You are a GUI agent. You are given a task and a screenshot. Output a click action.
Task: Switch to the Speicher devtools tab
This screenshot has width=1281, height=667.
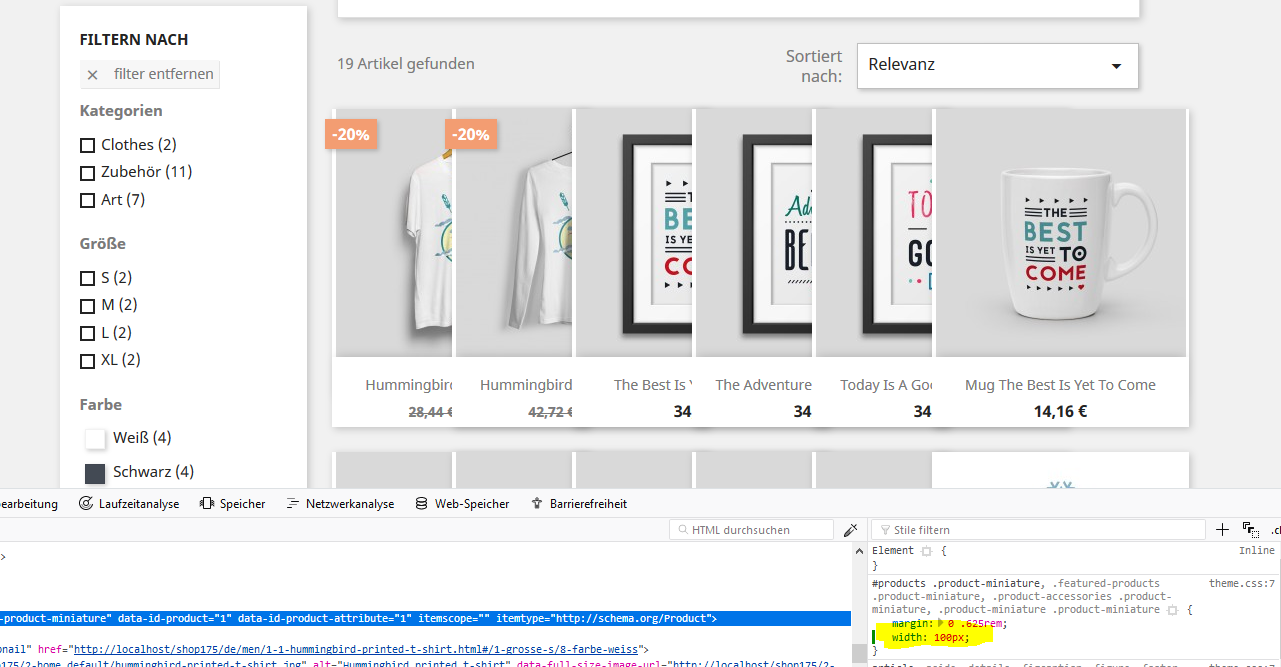pos(233,504)
